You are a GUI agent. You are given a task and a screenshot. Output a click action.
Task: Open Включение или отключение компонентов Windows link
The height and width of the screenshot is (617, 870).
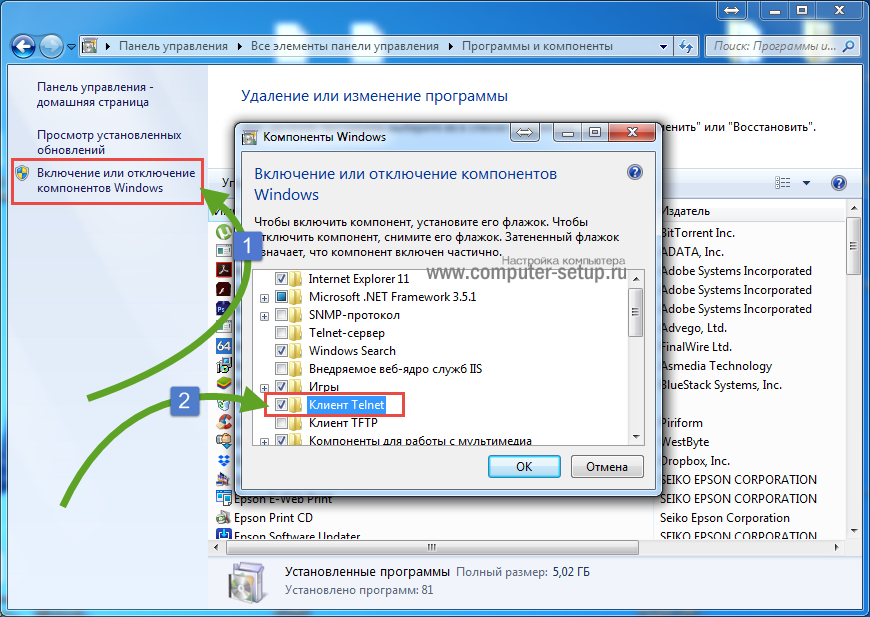tap(116, 180)
